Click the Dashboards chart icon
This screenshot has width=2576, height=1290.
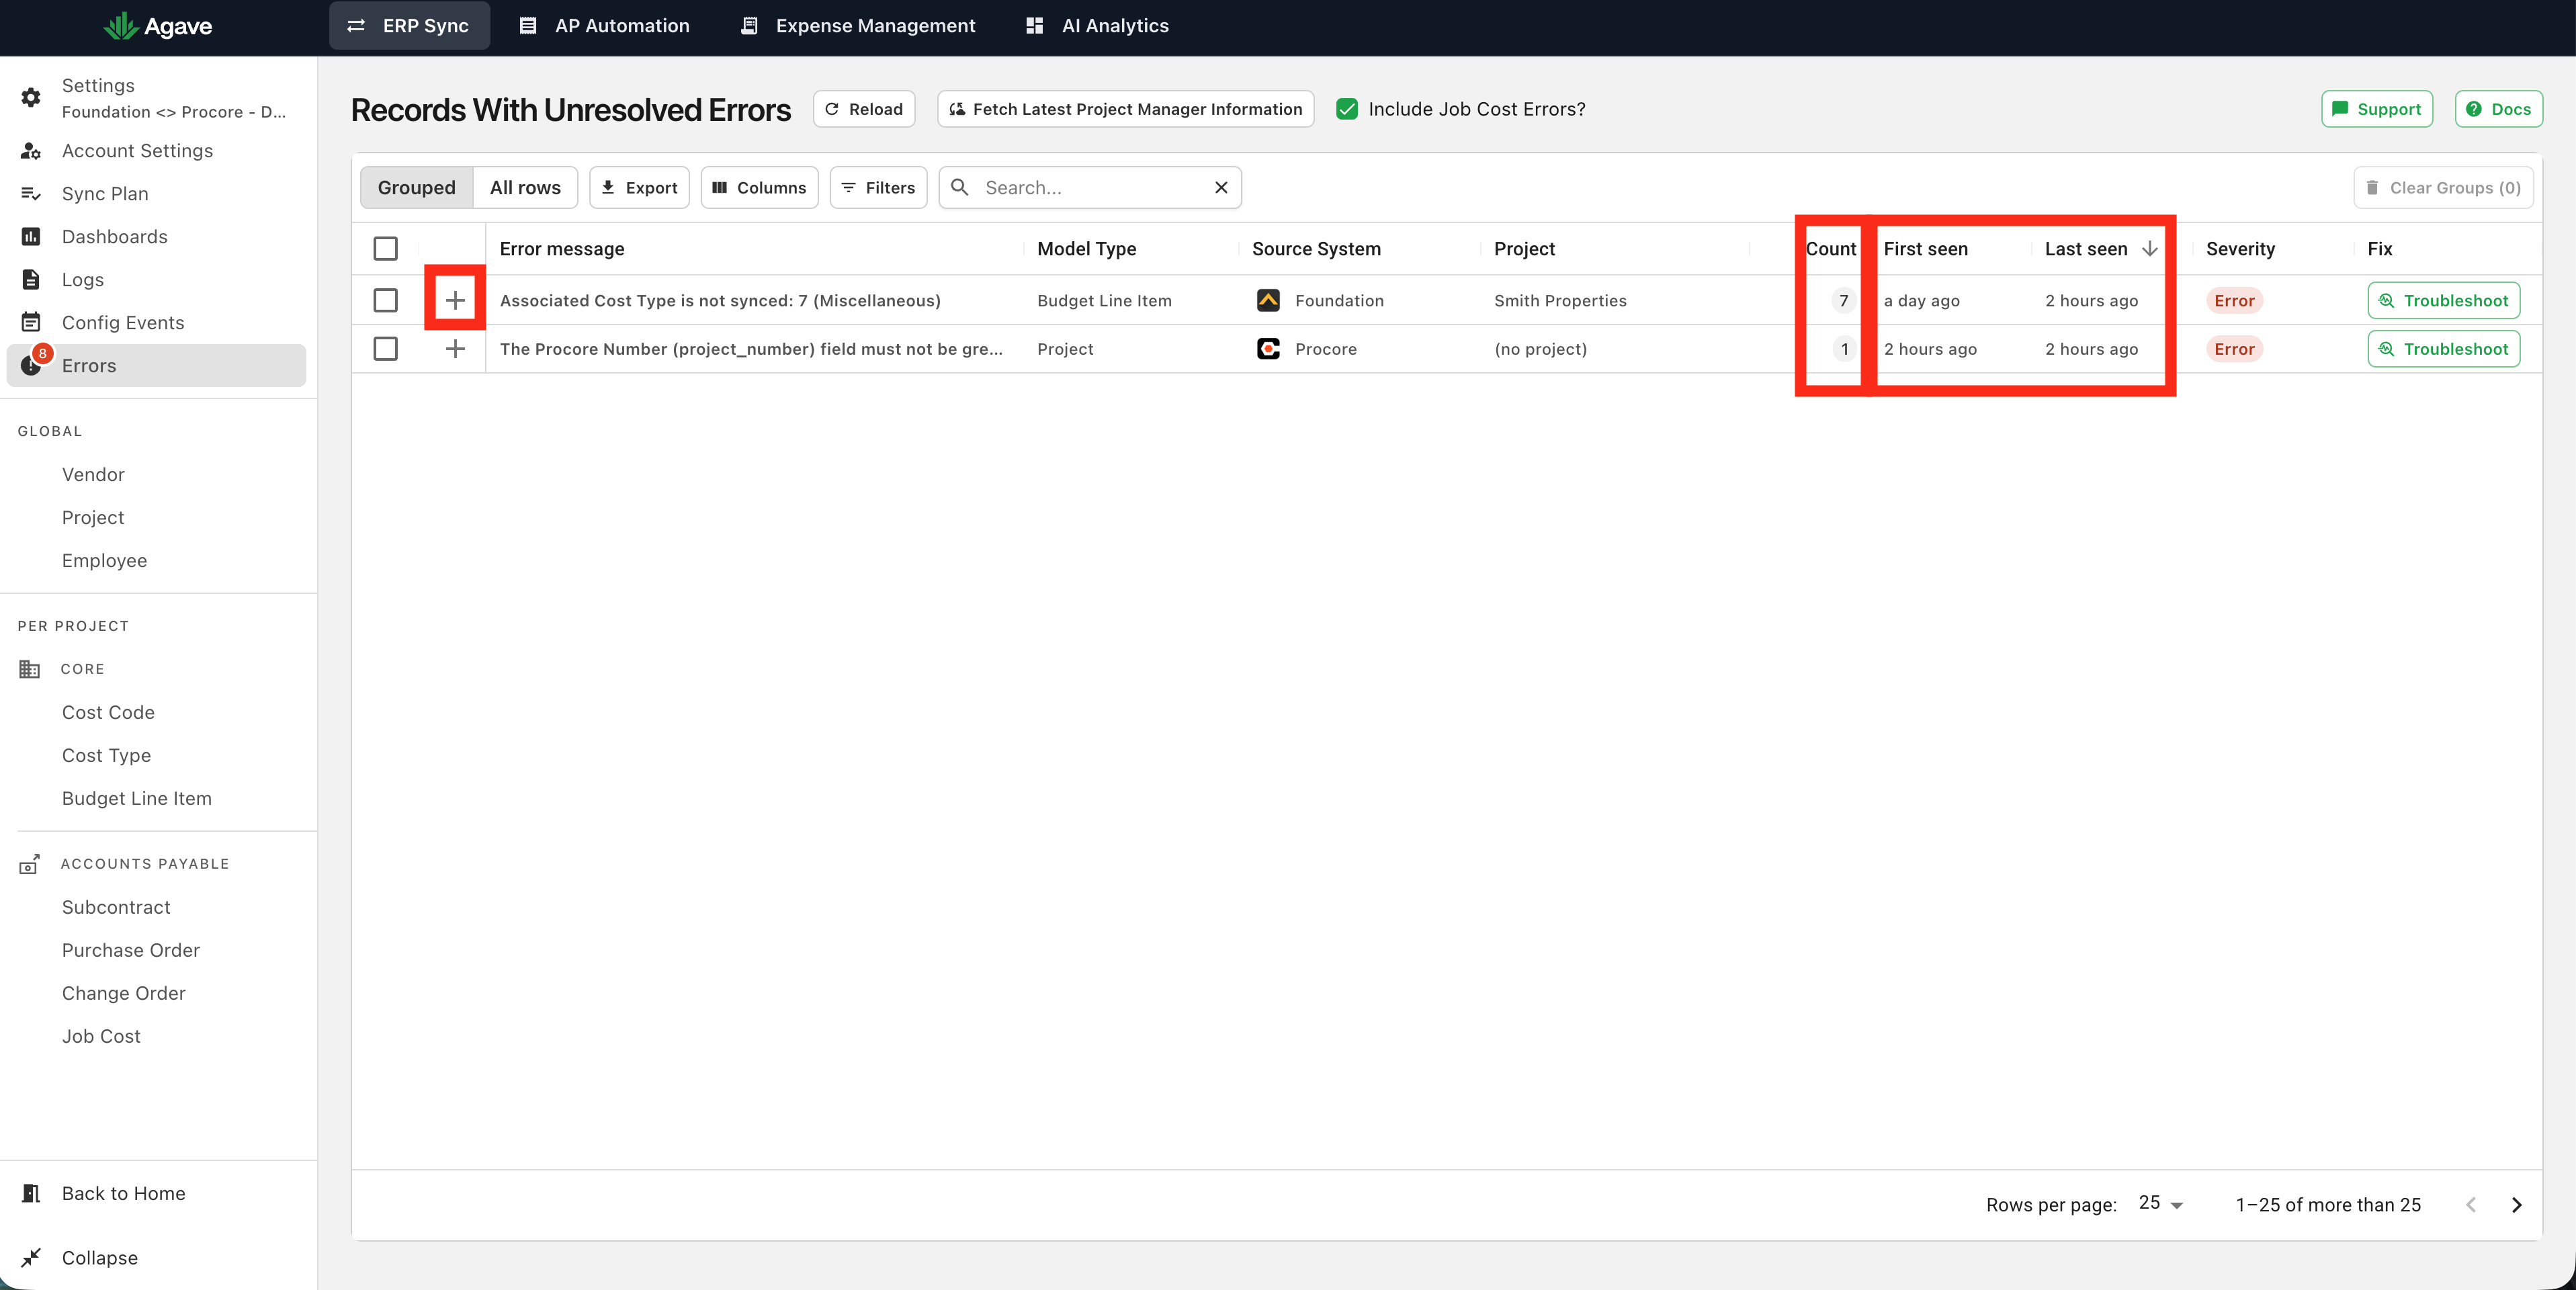[31, 237]
